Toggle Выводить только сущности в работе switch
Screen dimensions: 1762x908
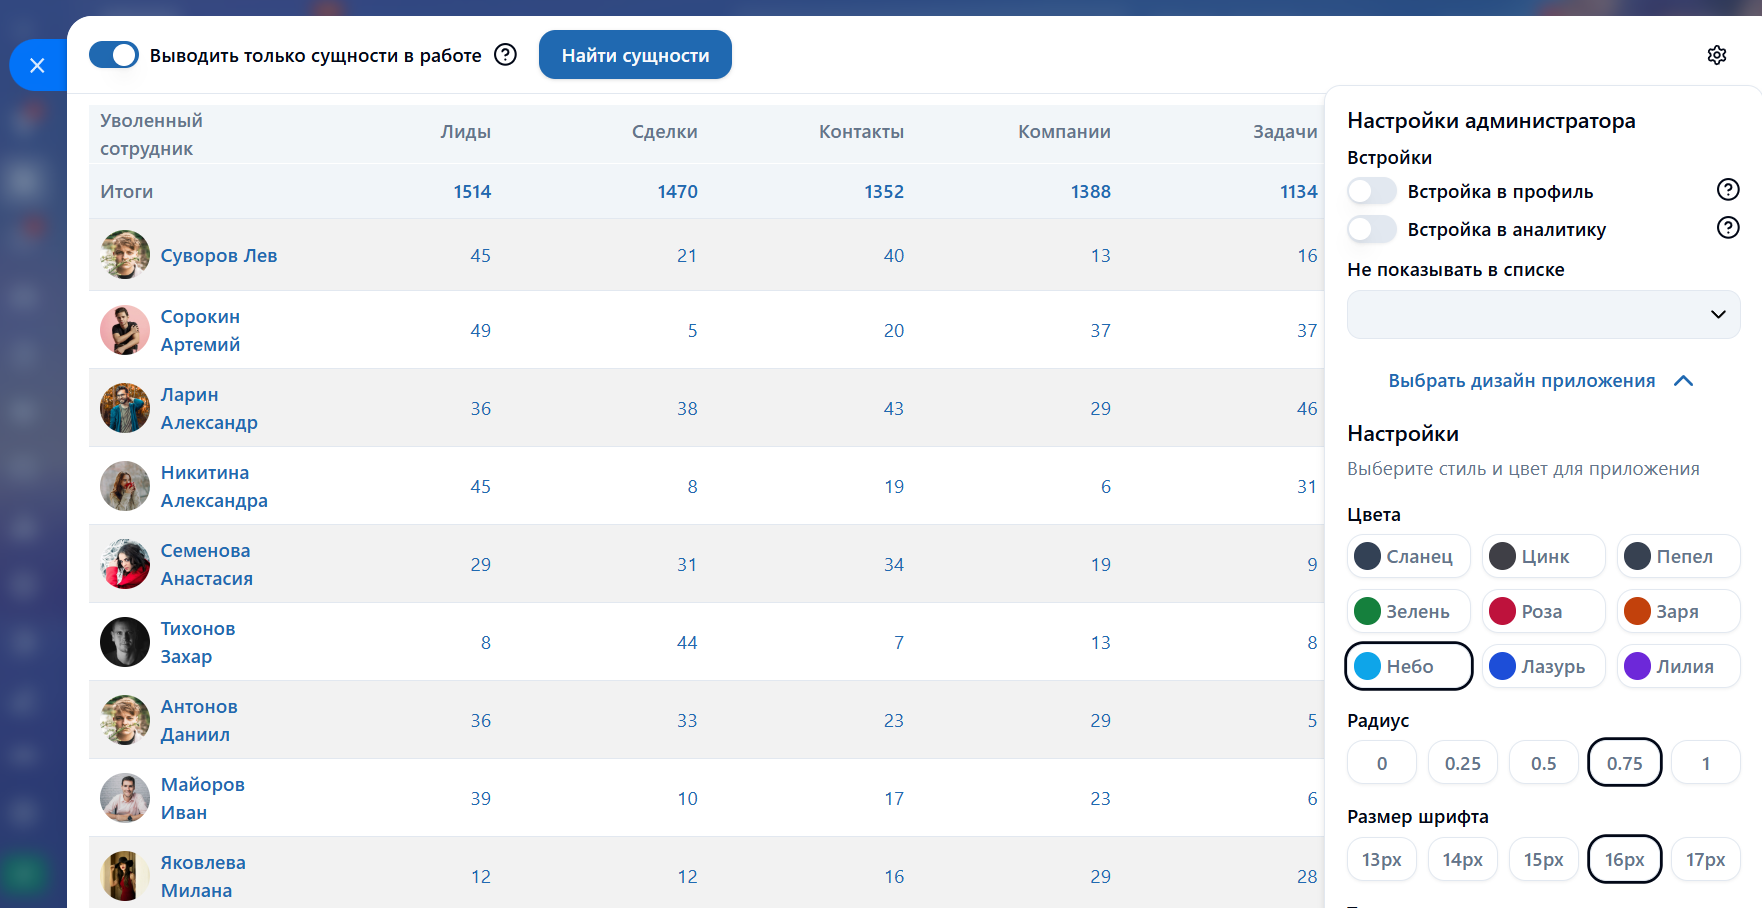pyautogui.click(x=114, y=55)
